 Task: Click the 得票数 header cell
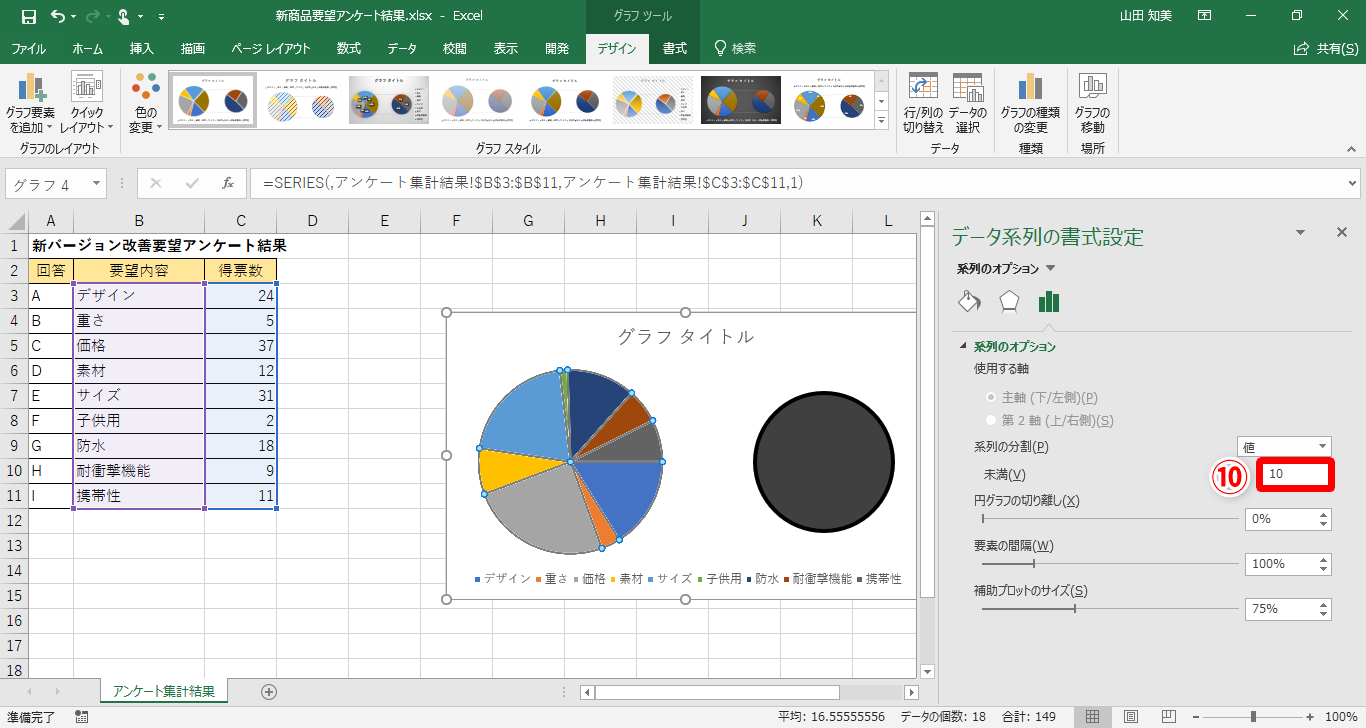click(x=241, y=271)
